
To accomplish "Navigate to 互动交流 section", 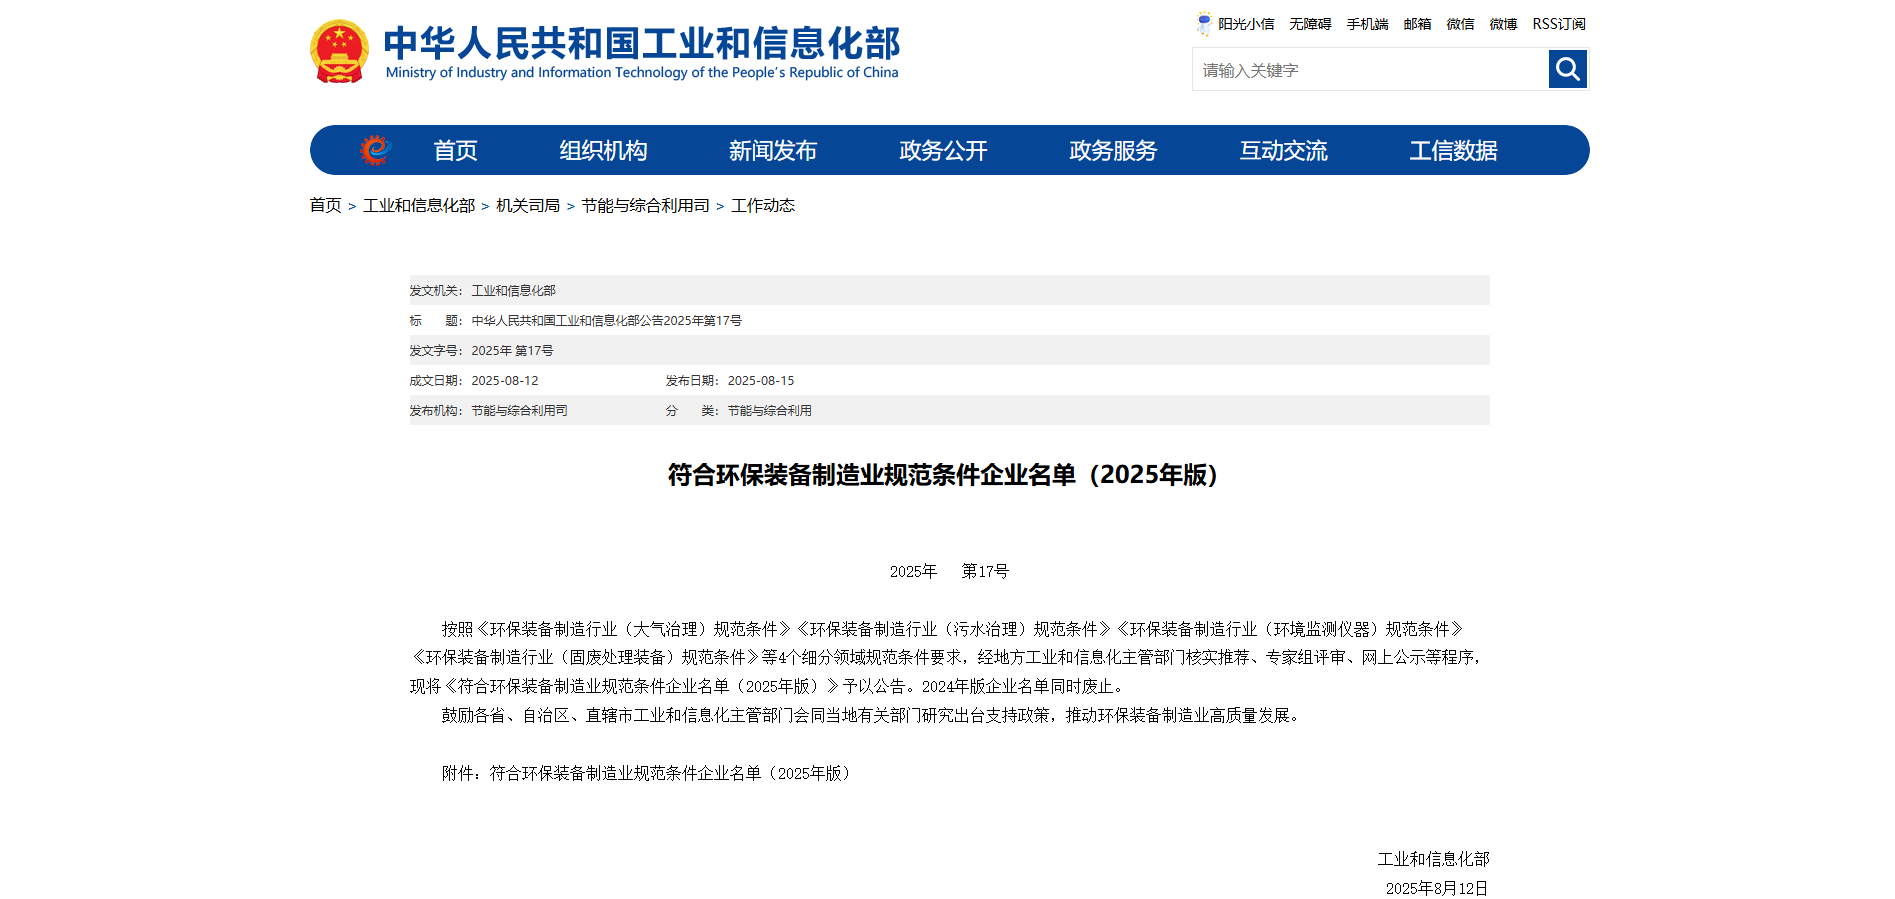I will point(1283,151).
